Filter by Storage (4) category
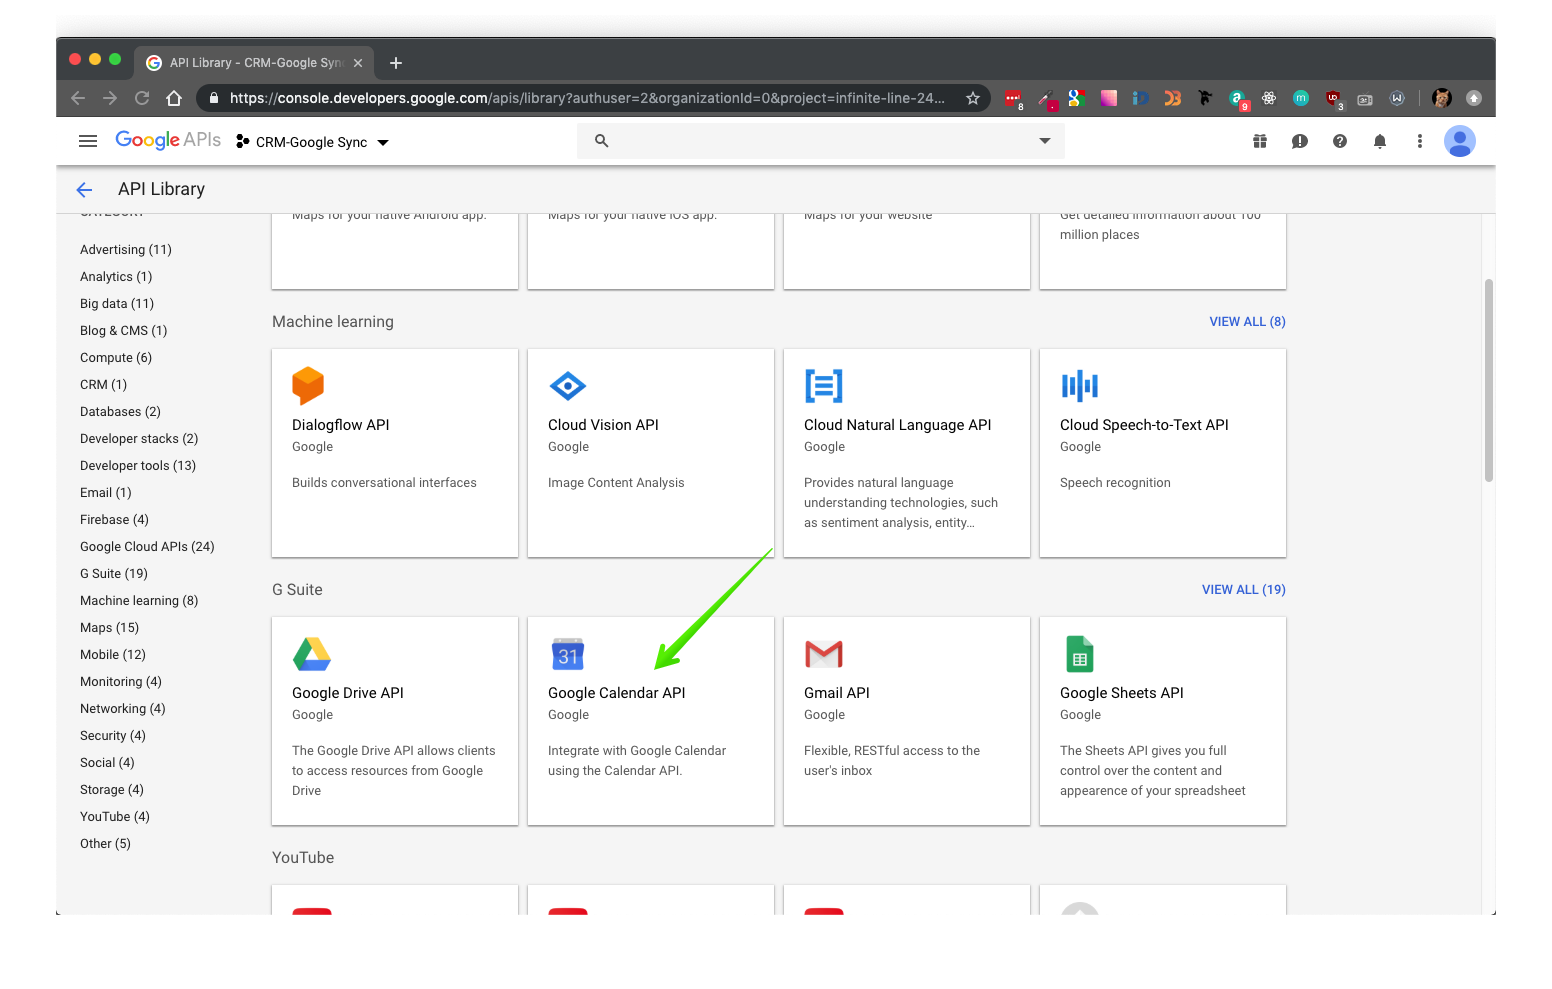Screen dimensions: 1552x989 (112, 790)
